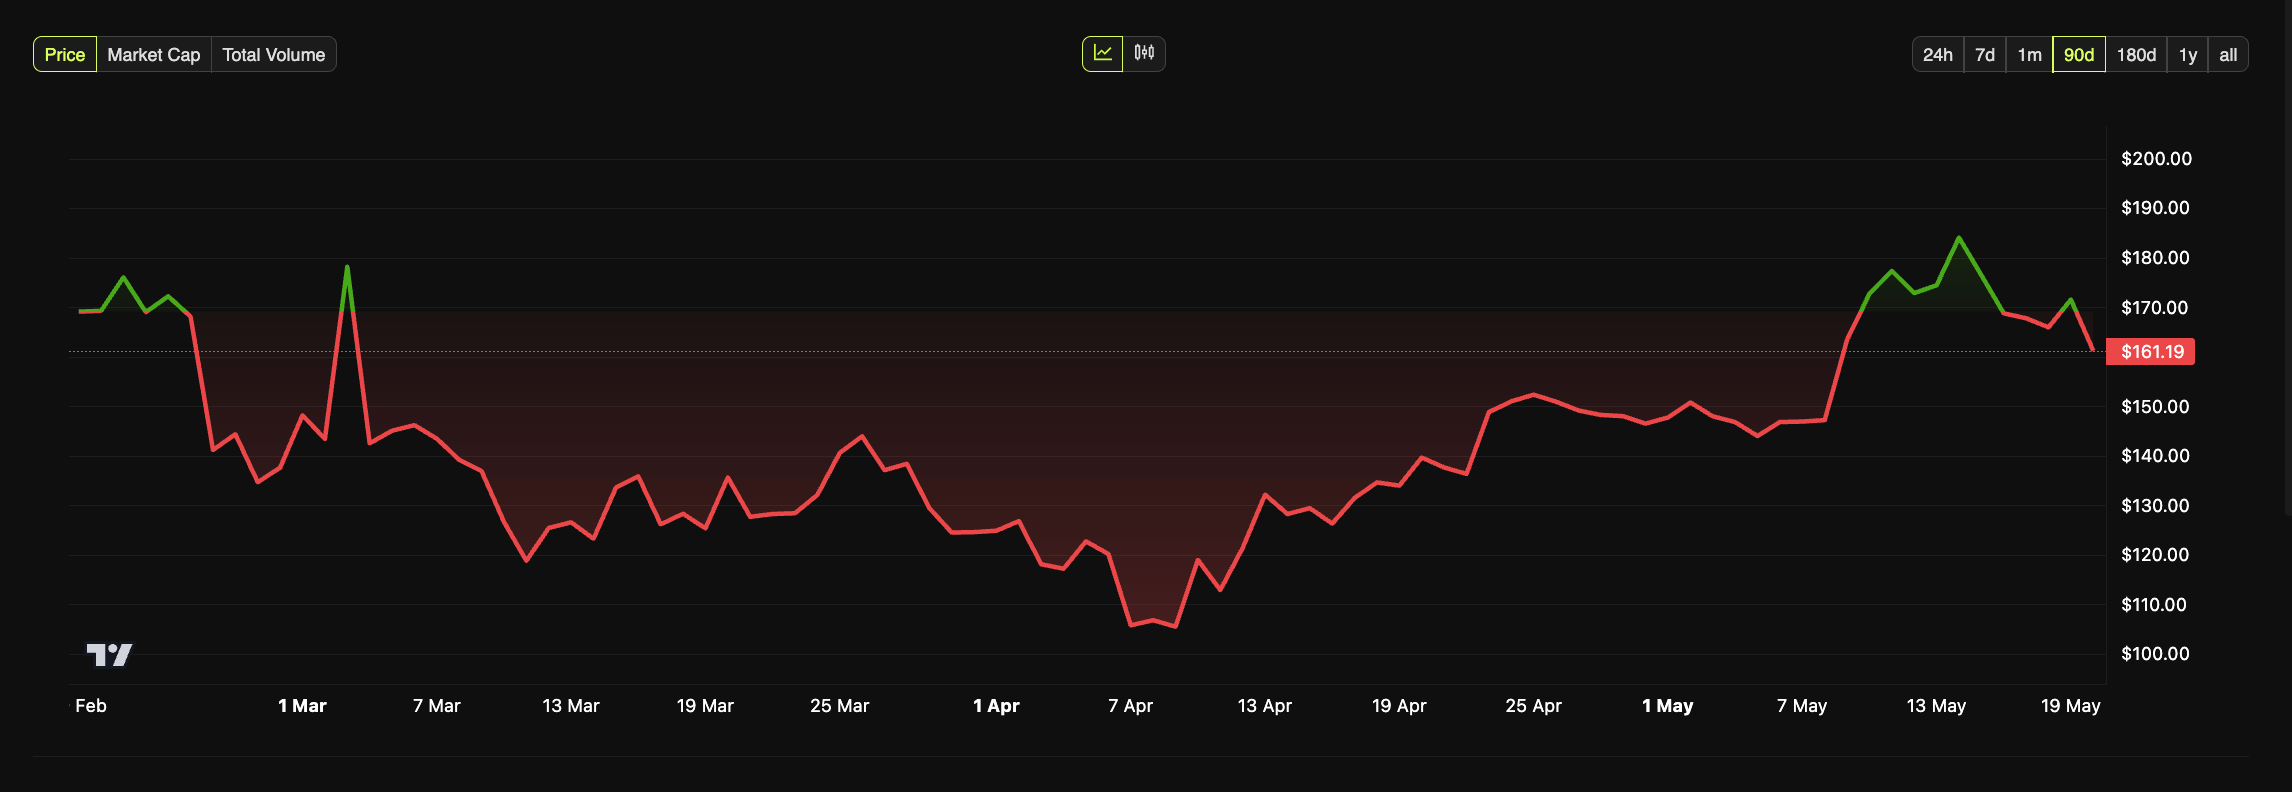Screen dimensions: 2292x792
Task: Click the 1 Apr date marker
Action: [996, 706]
